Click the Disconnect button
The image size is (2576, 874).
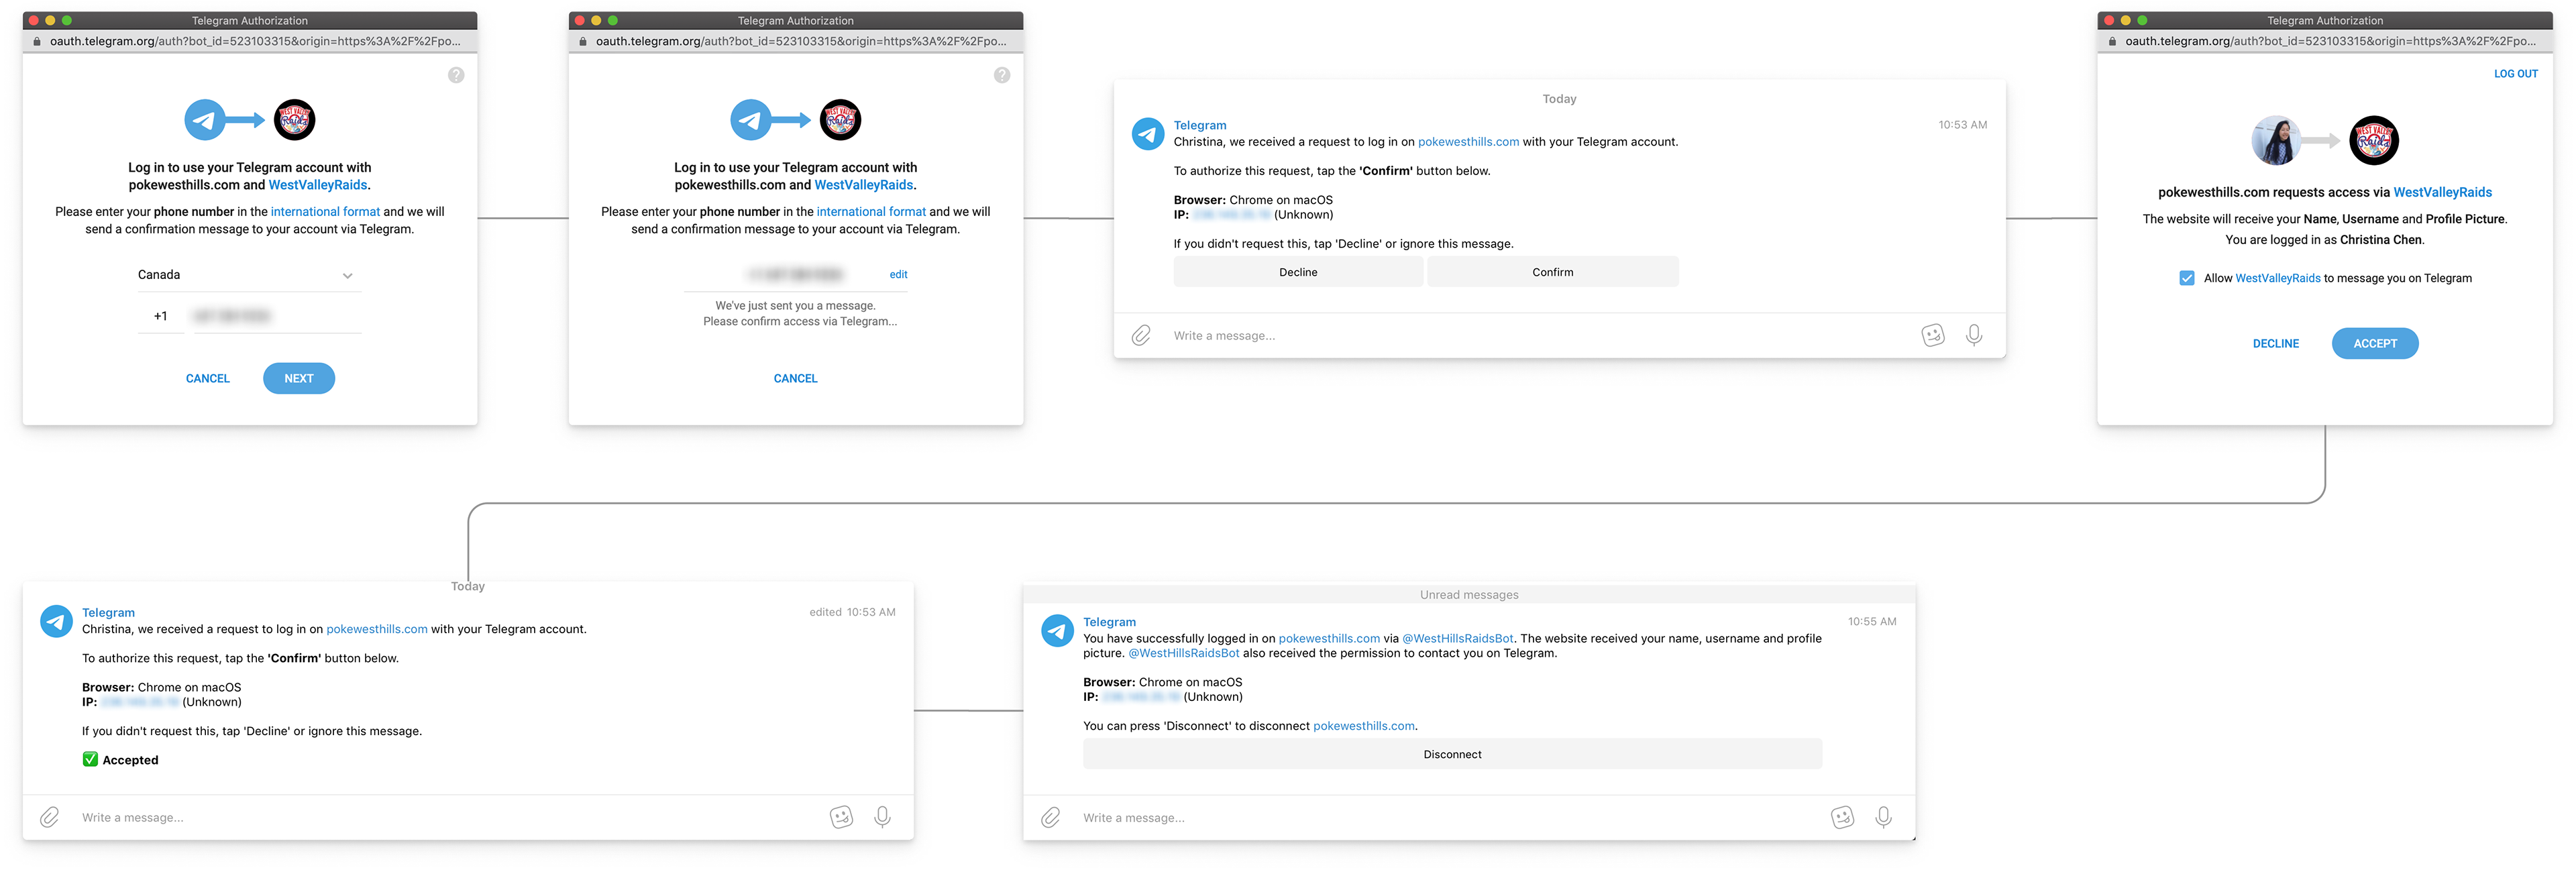pos(1452,754)
